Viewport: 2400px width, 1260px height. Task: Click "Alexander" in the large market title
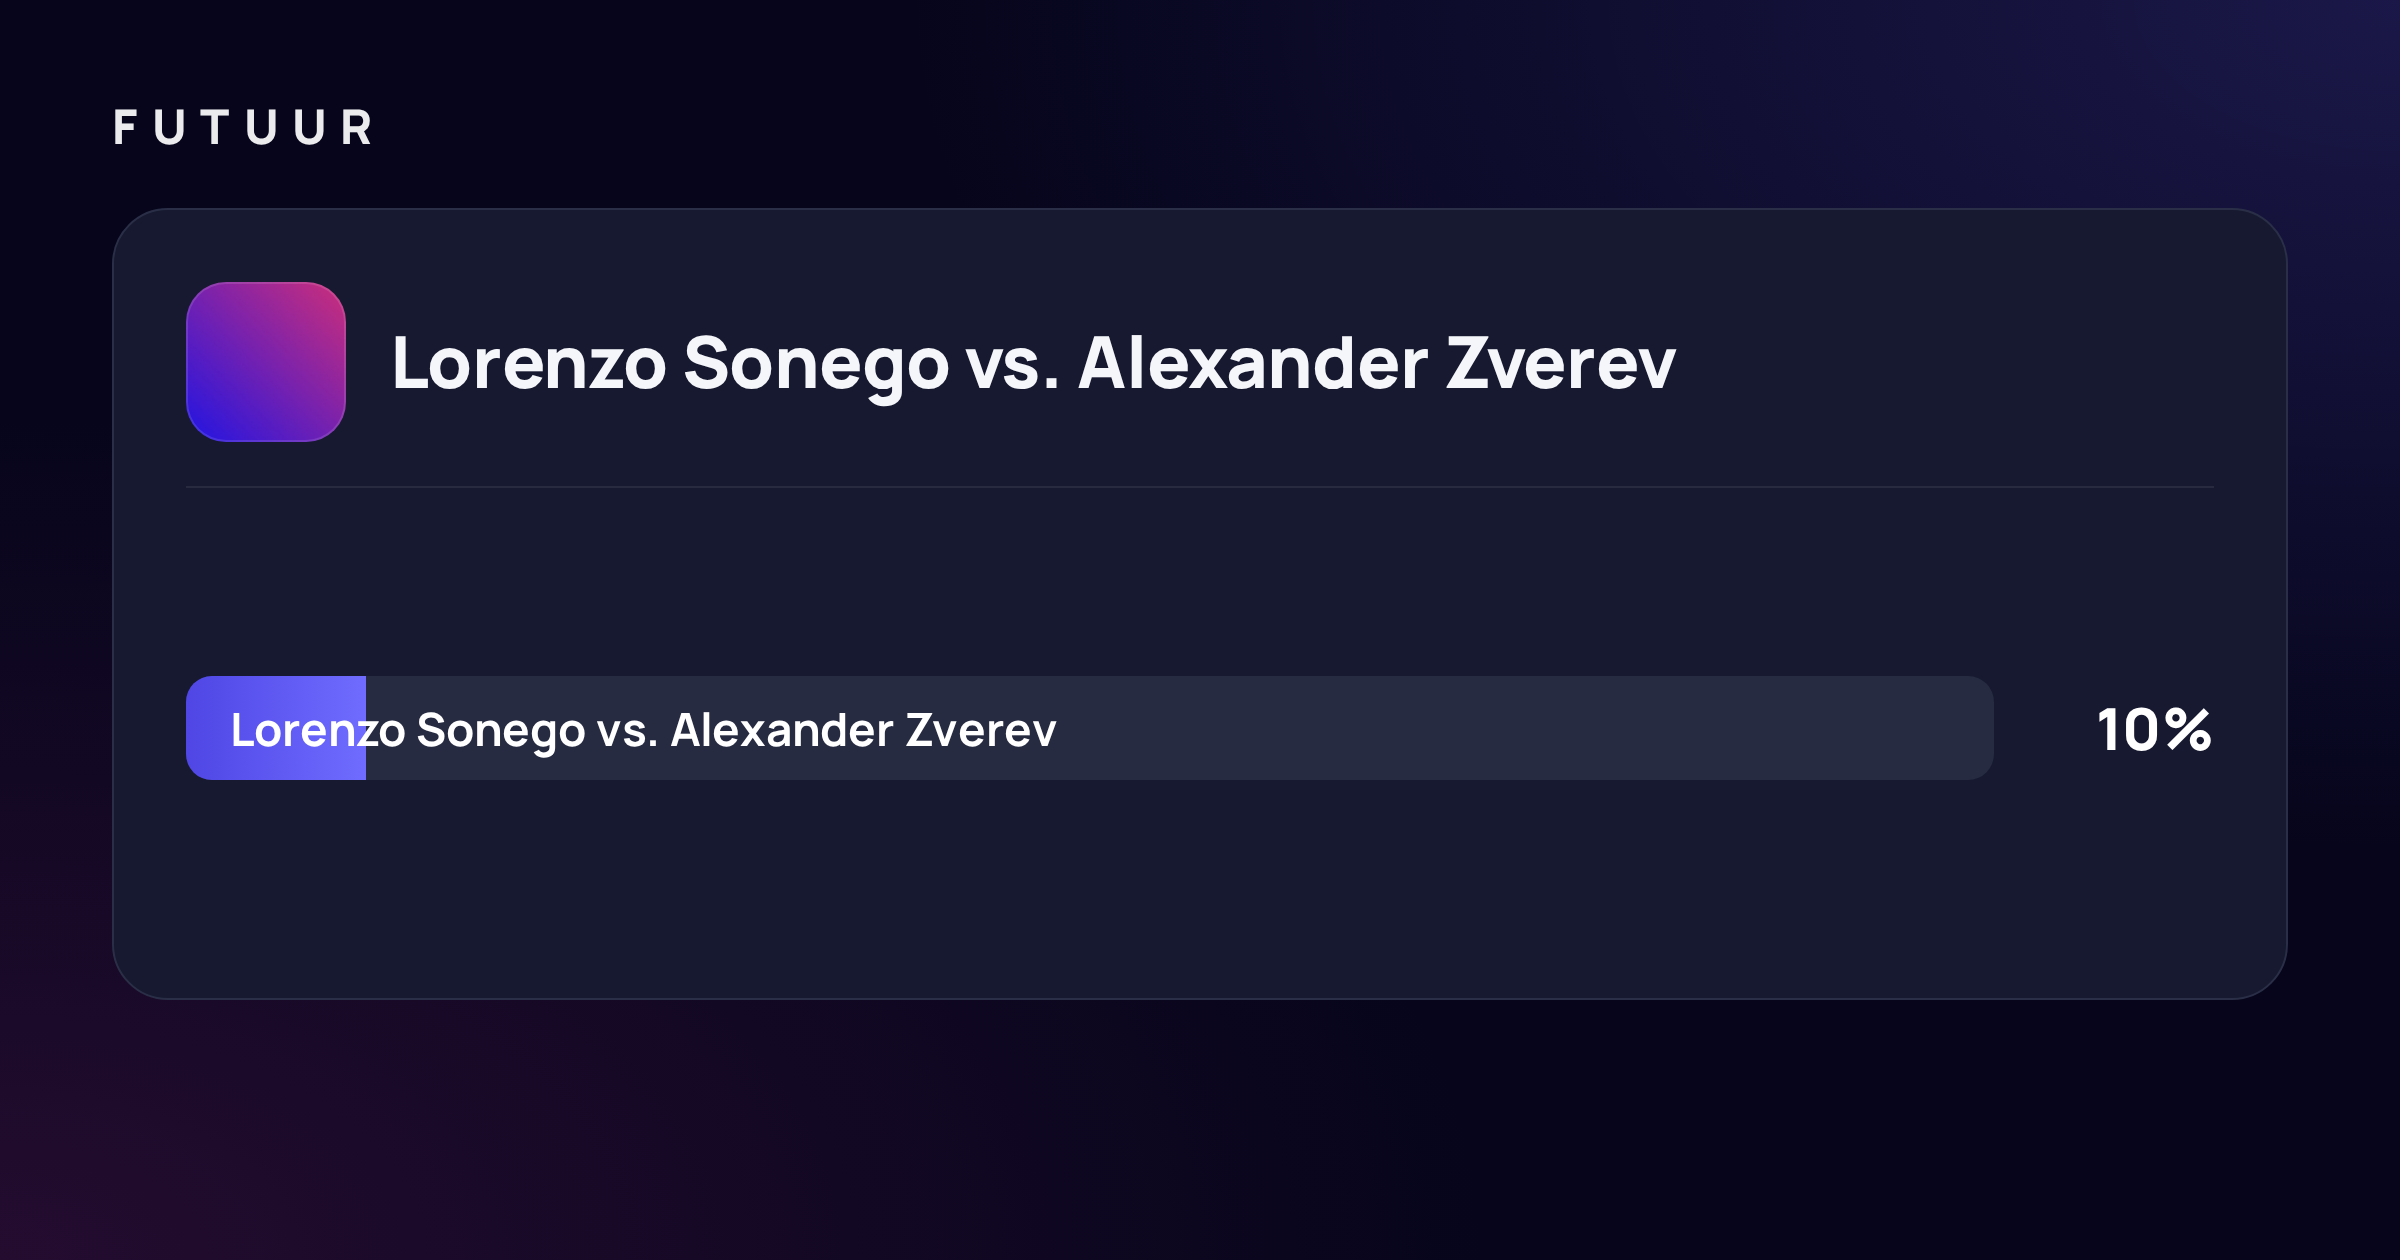point(1253,363)
